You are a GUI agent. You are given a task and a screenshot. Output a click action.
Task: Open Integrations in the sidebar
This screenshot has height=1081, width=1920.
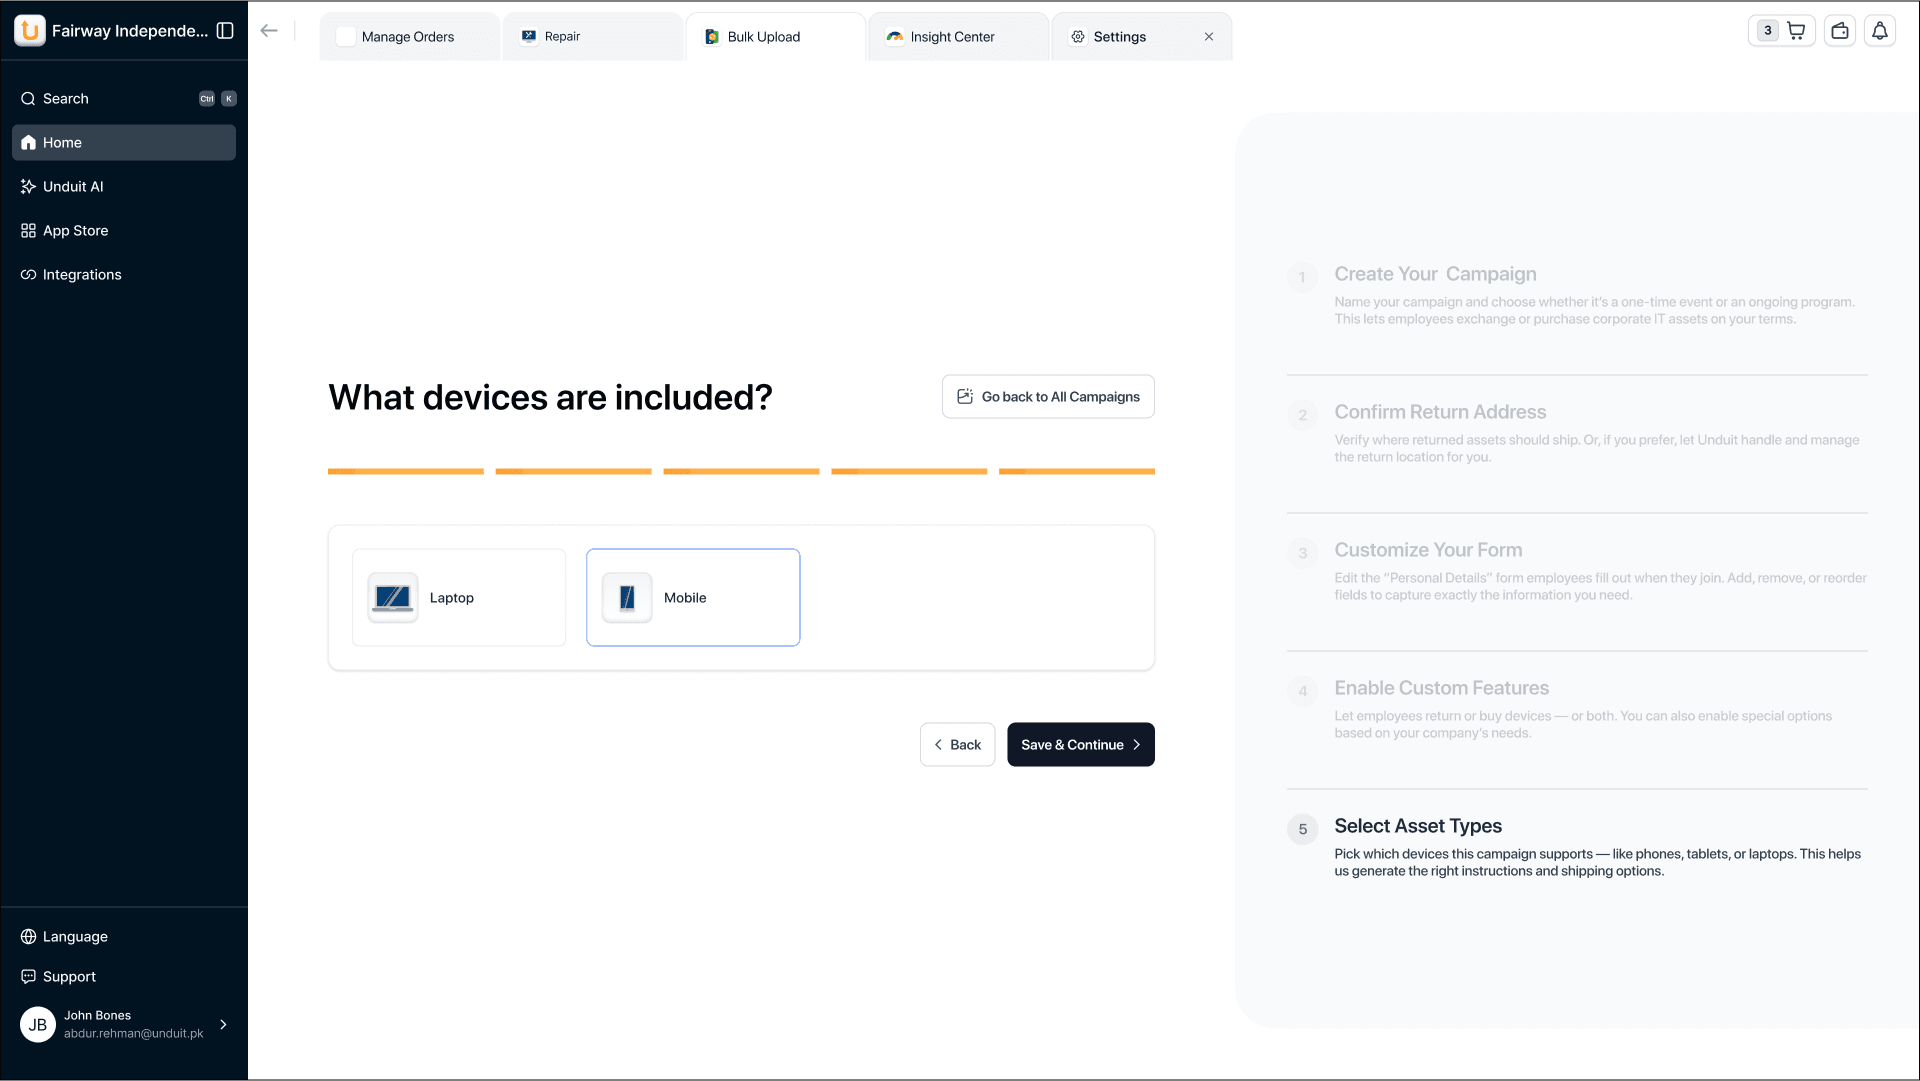(81, 274)
